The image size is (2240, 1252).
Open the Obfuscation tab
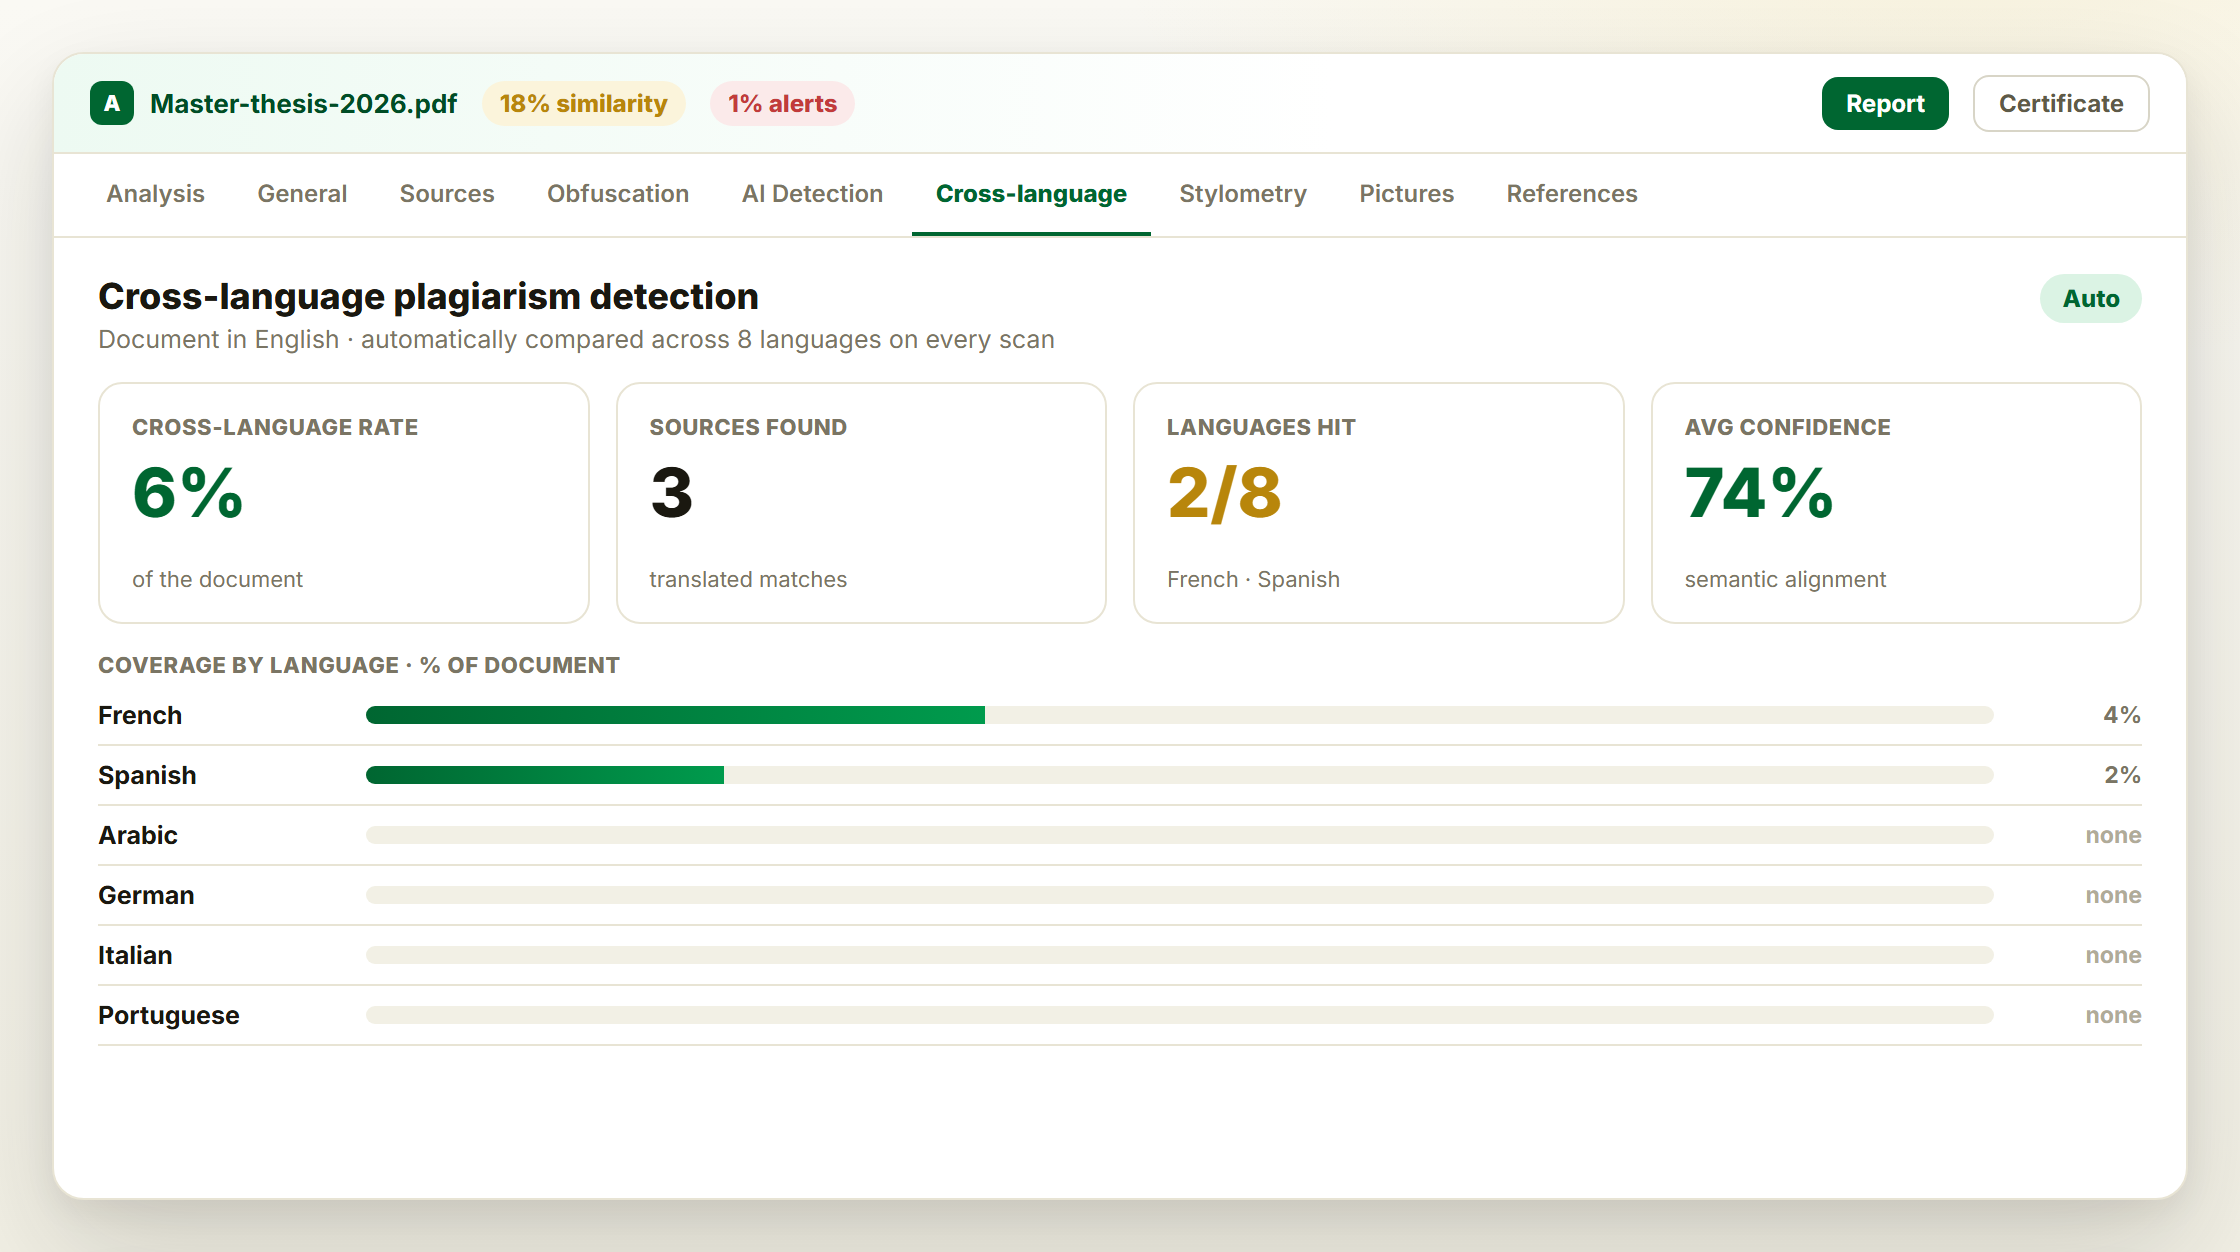(618, 194)
